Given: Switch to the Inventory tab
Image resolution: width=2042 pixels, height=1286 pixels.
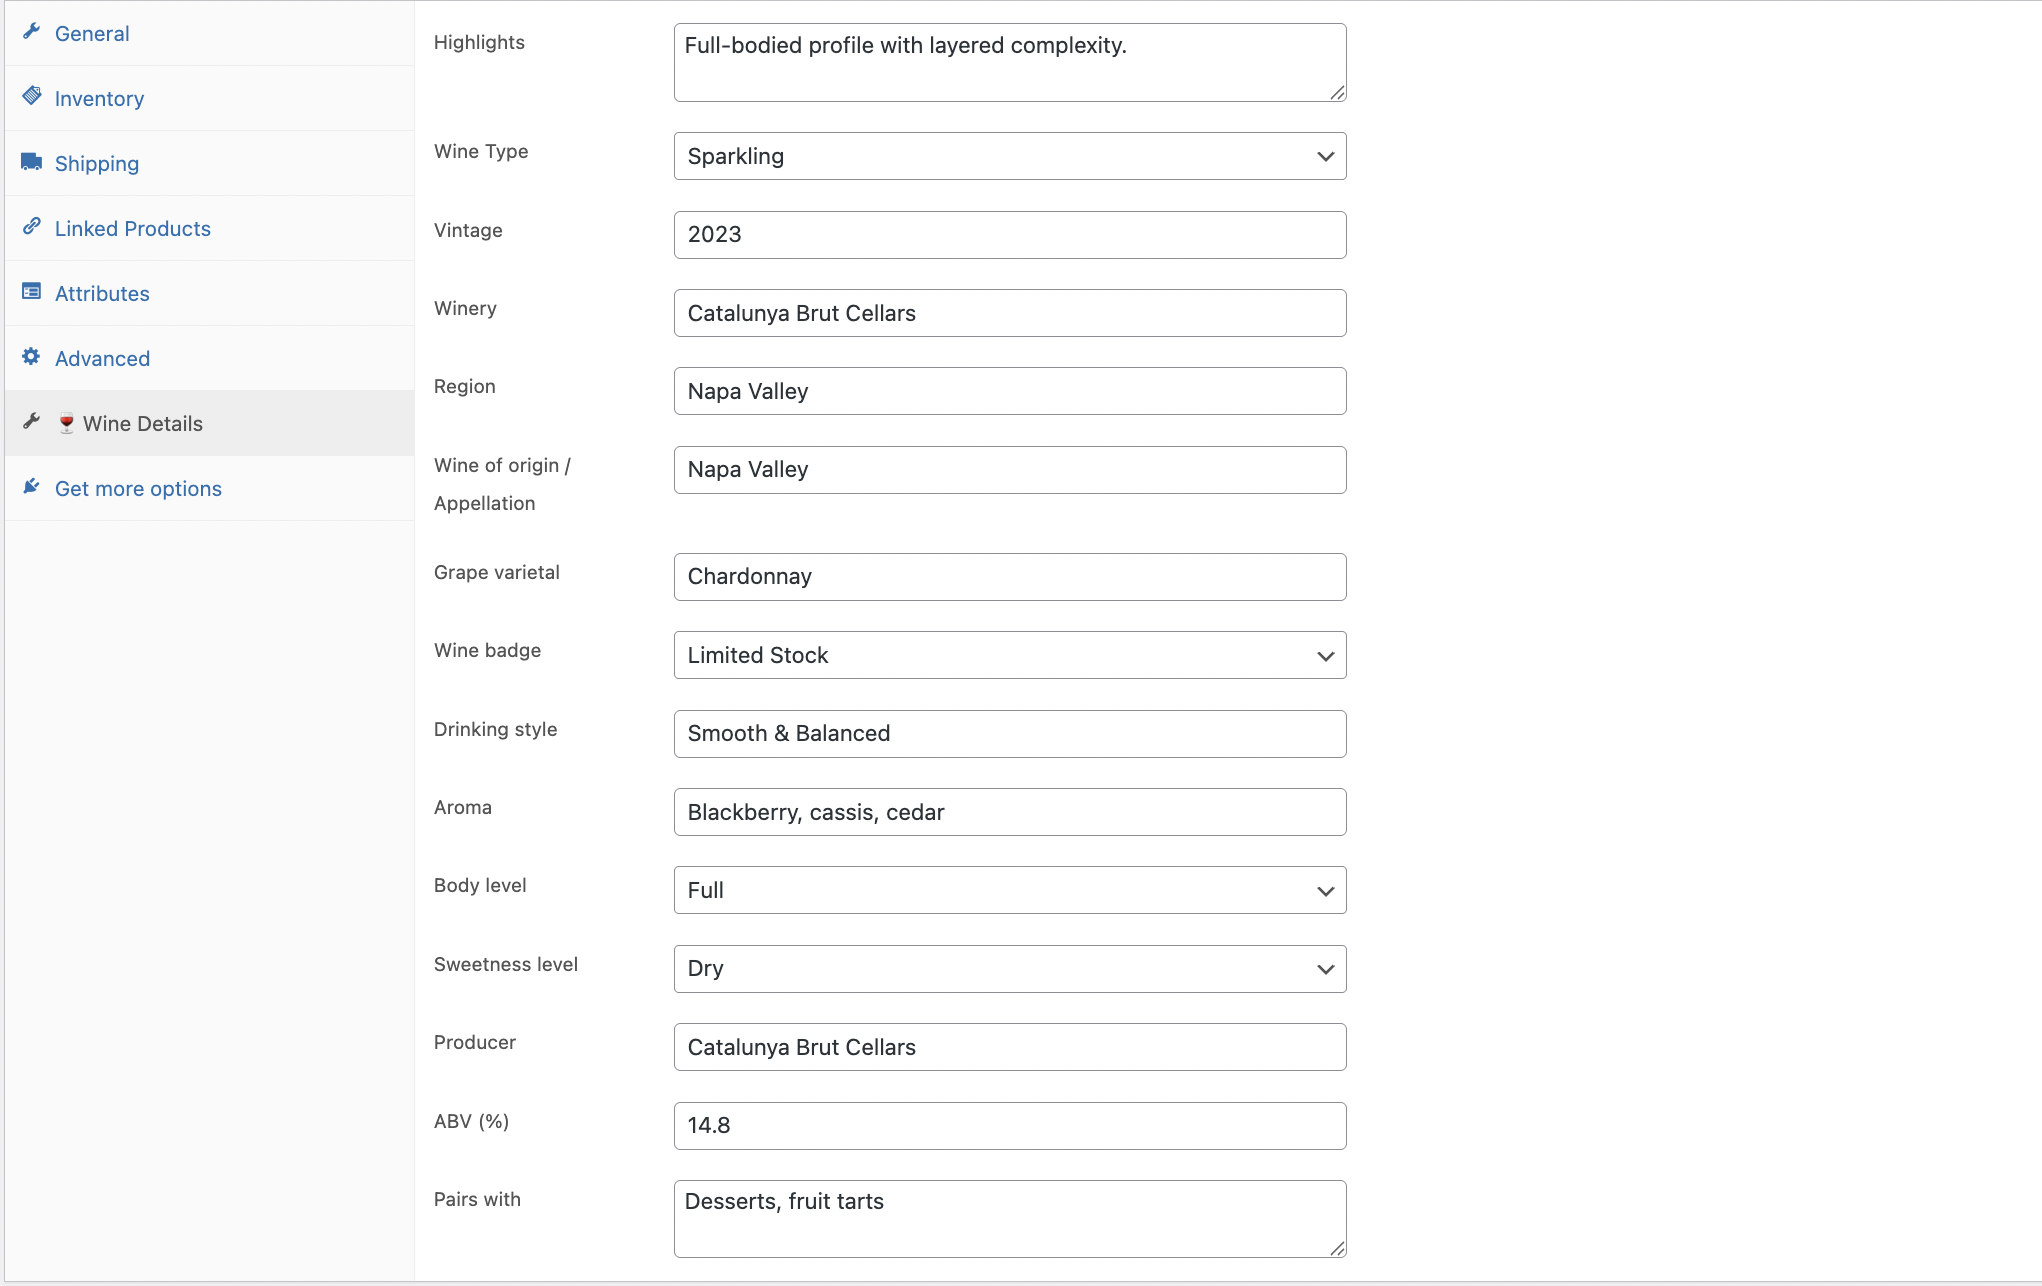Looking at the screenshot, I should pyautogui.click(x=99, y=97).
